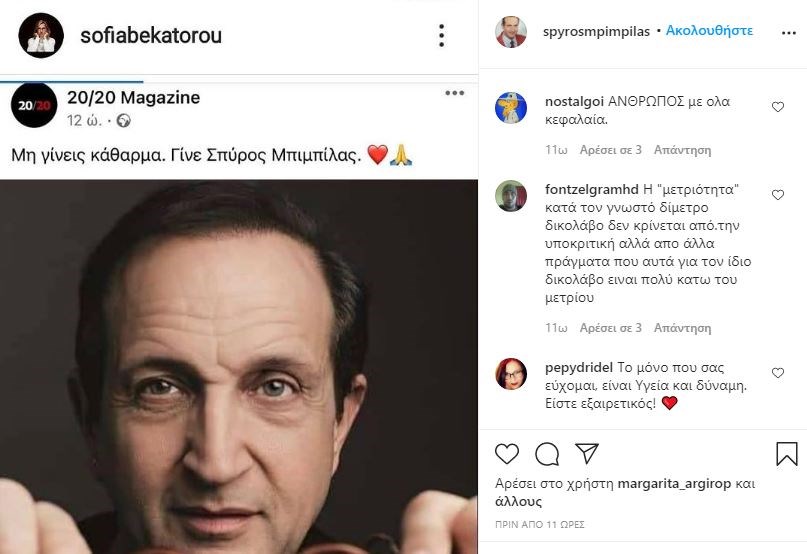Screen dimensions: 807x554
Task: Like the fontzelgramhd comment
Action: (778, 194)
